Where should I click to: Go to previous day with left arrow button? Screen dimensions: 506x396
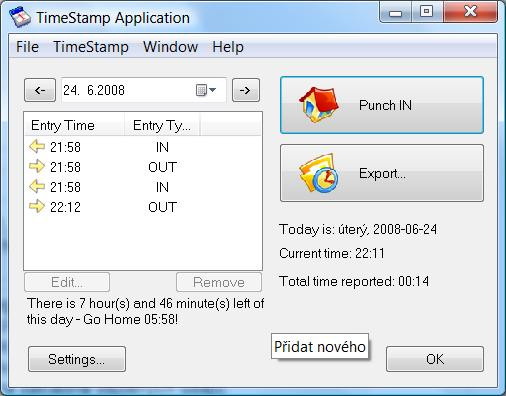[x=40, y=90]
